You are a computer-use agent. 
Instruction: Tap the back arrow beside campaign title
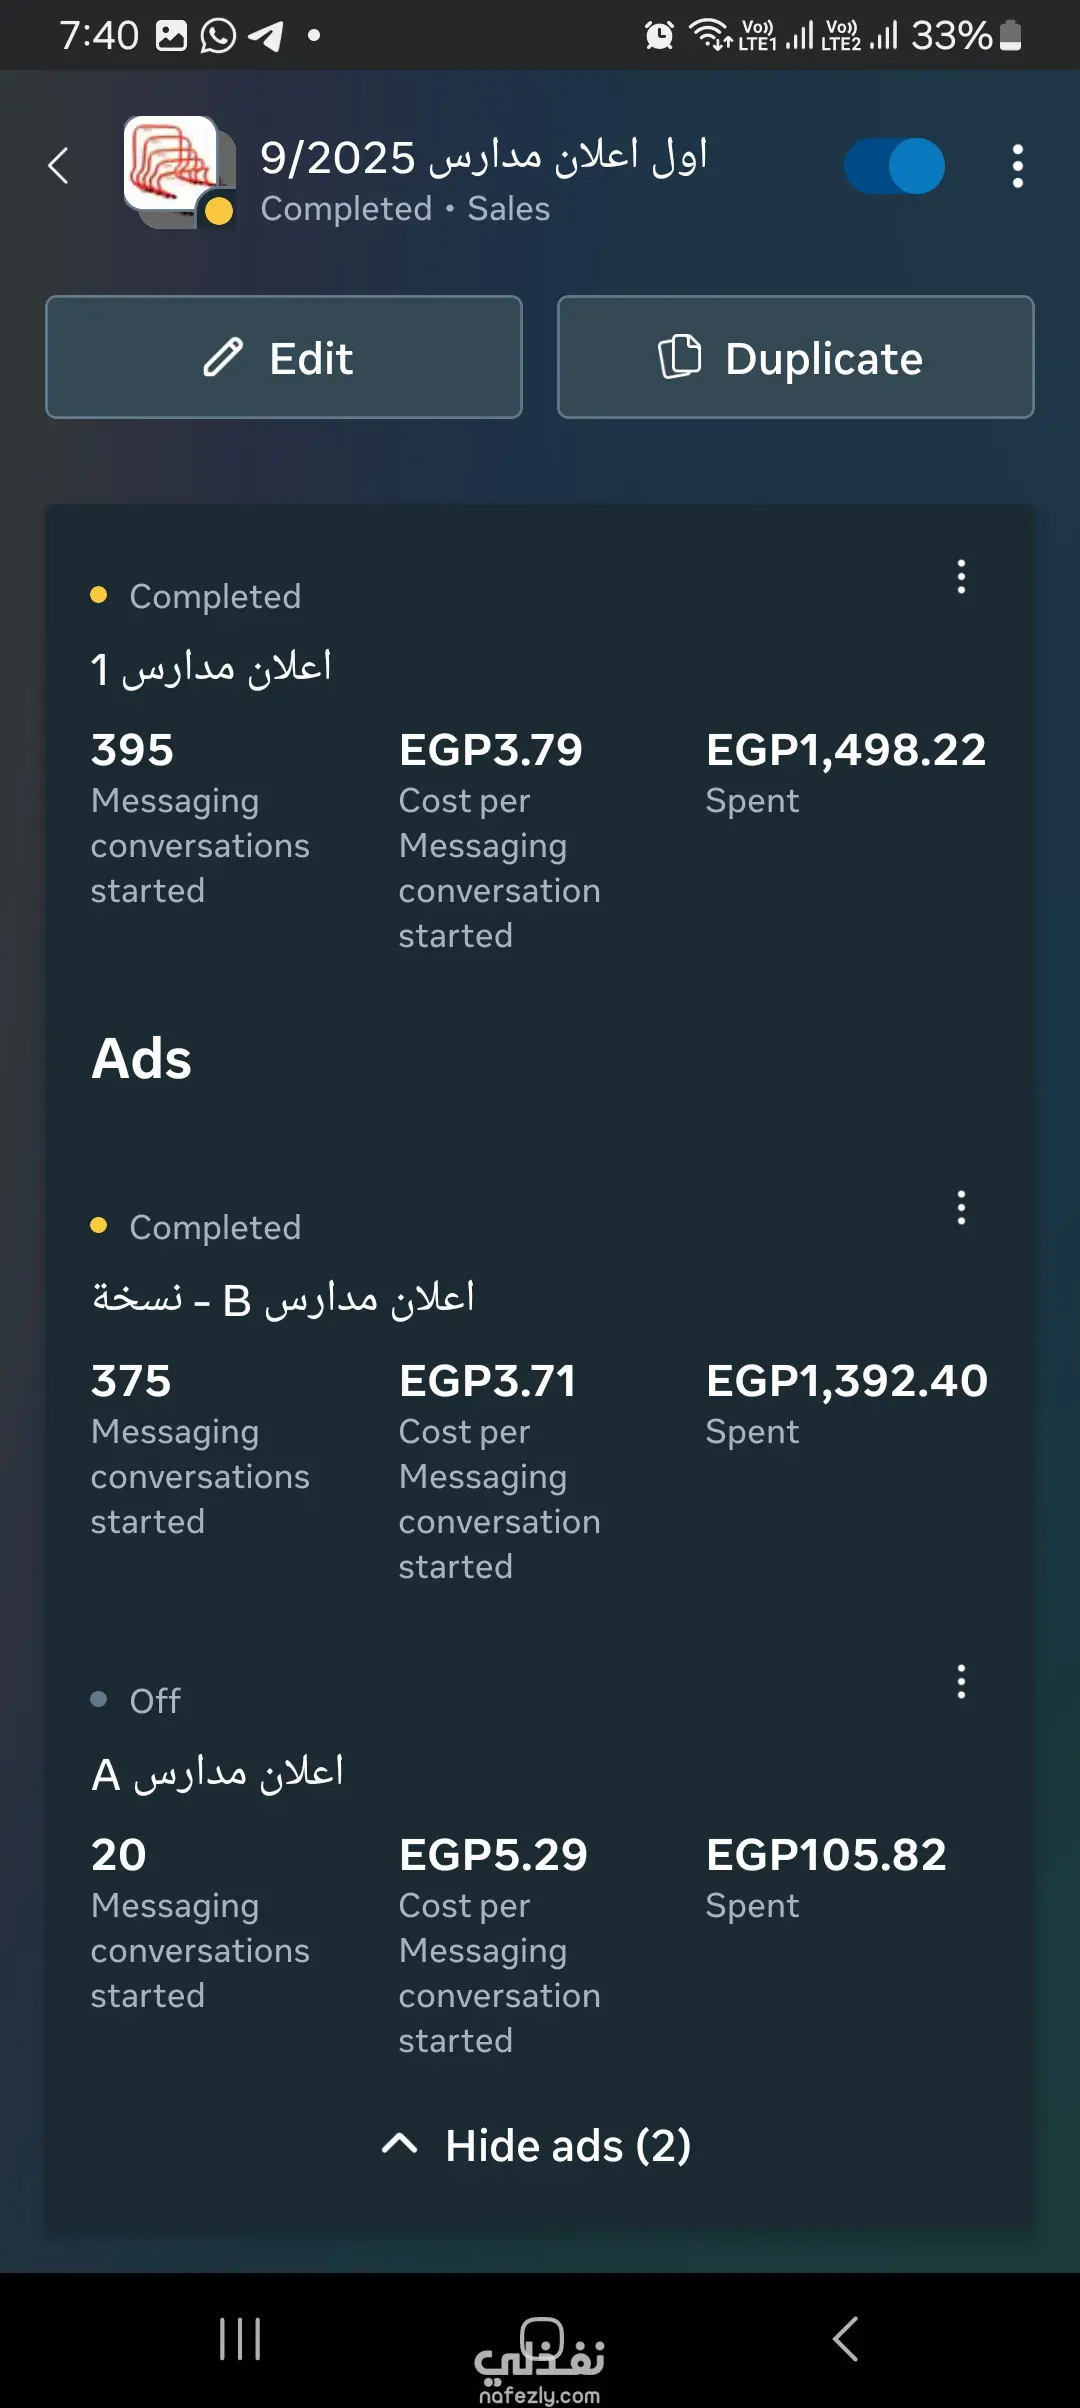click(59, 166)
